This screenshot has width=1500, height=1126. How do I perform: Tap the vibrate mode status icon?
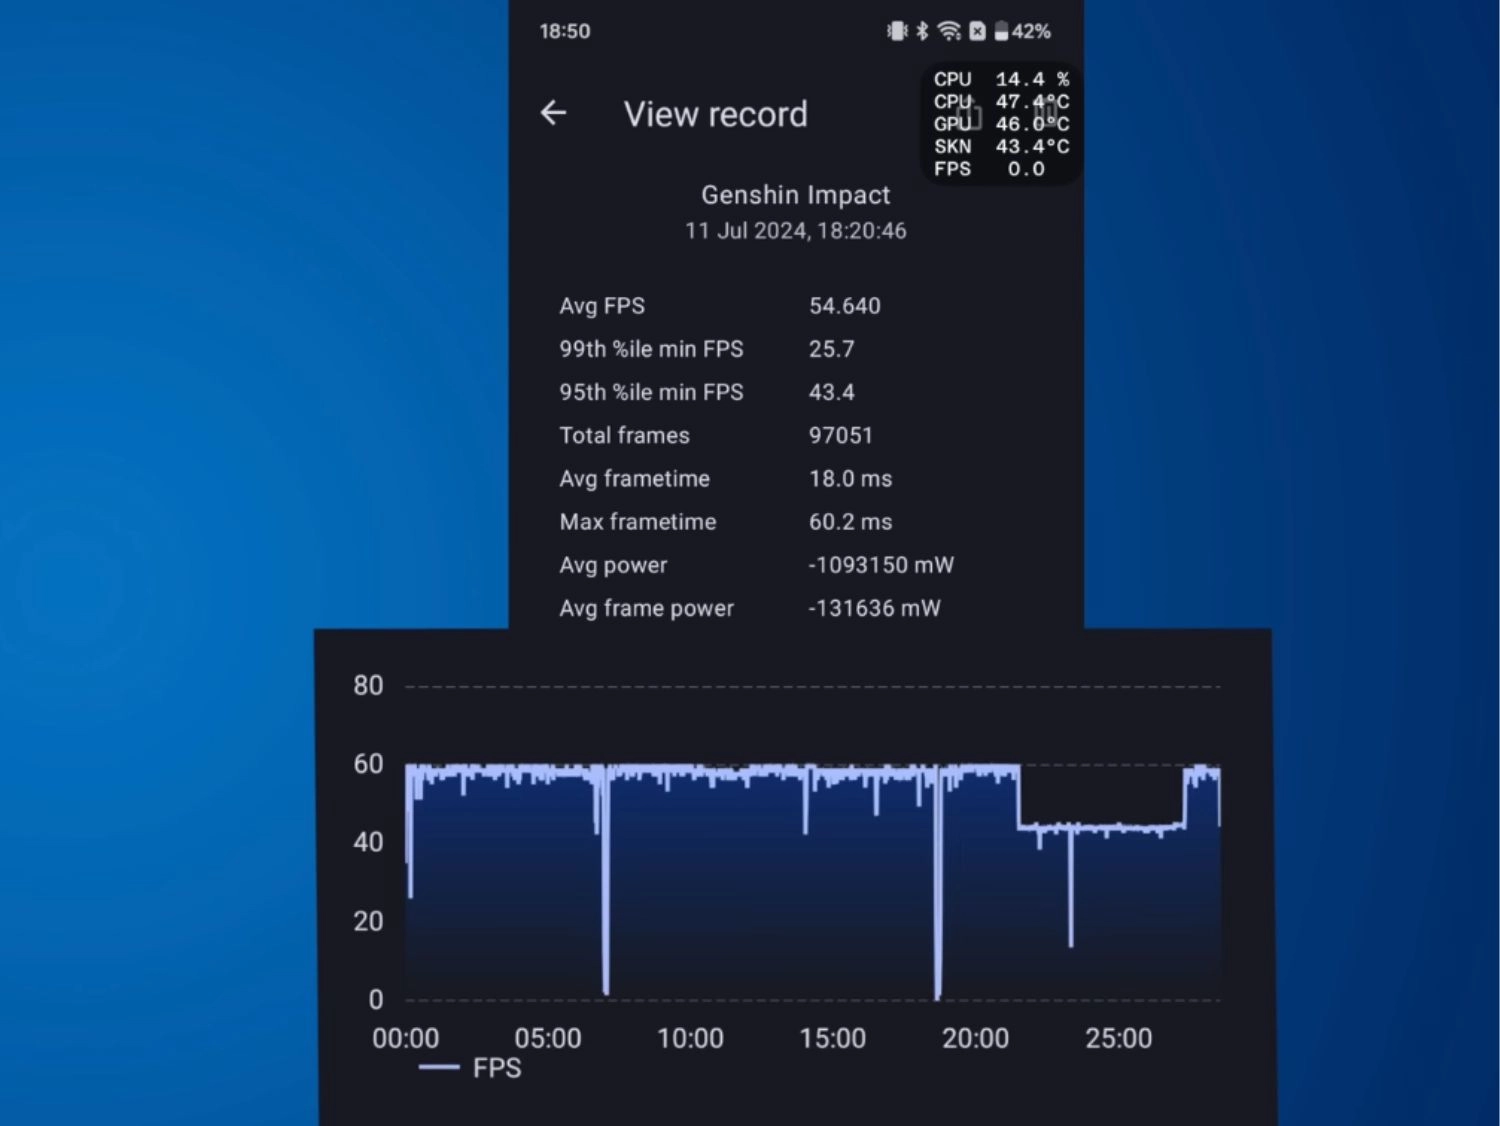(897, 31)
